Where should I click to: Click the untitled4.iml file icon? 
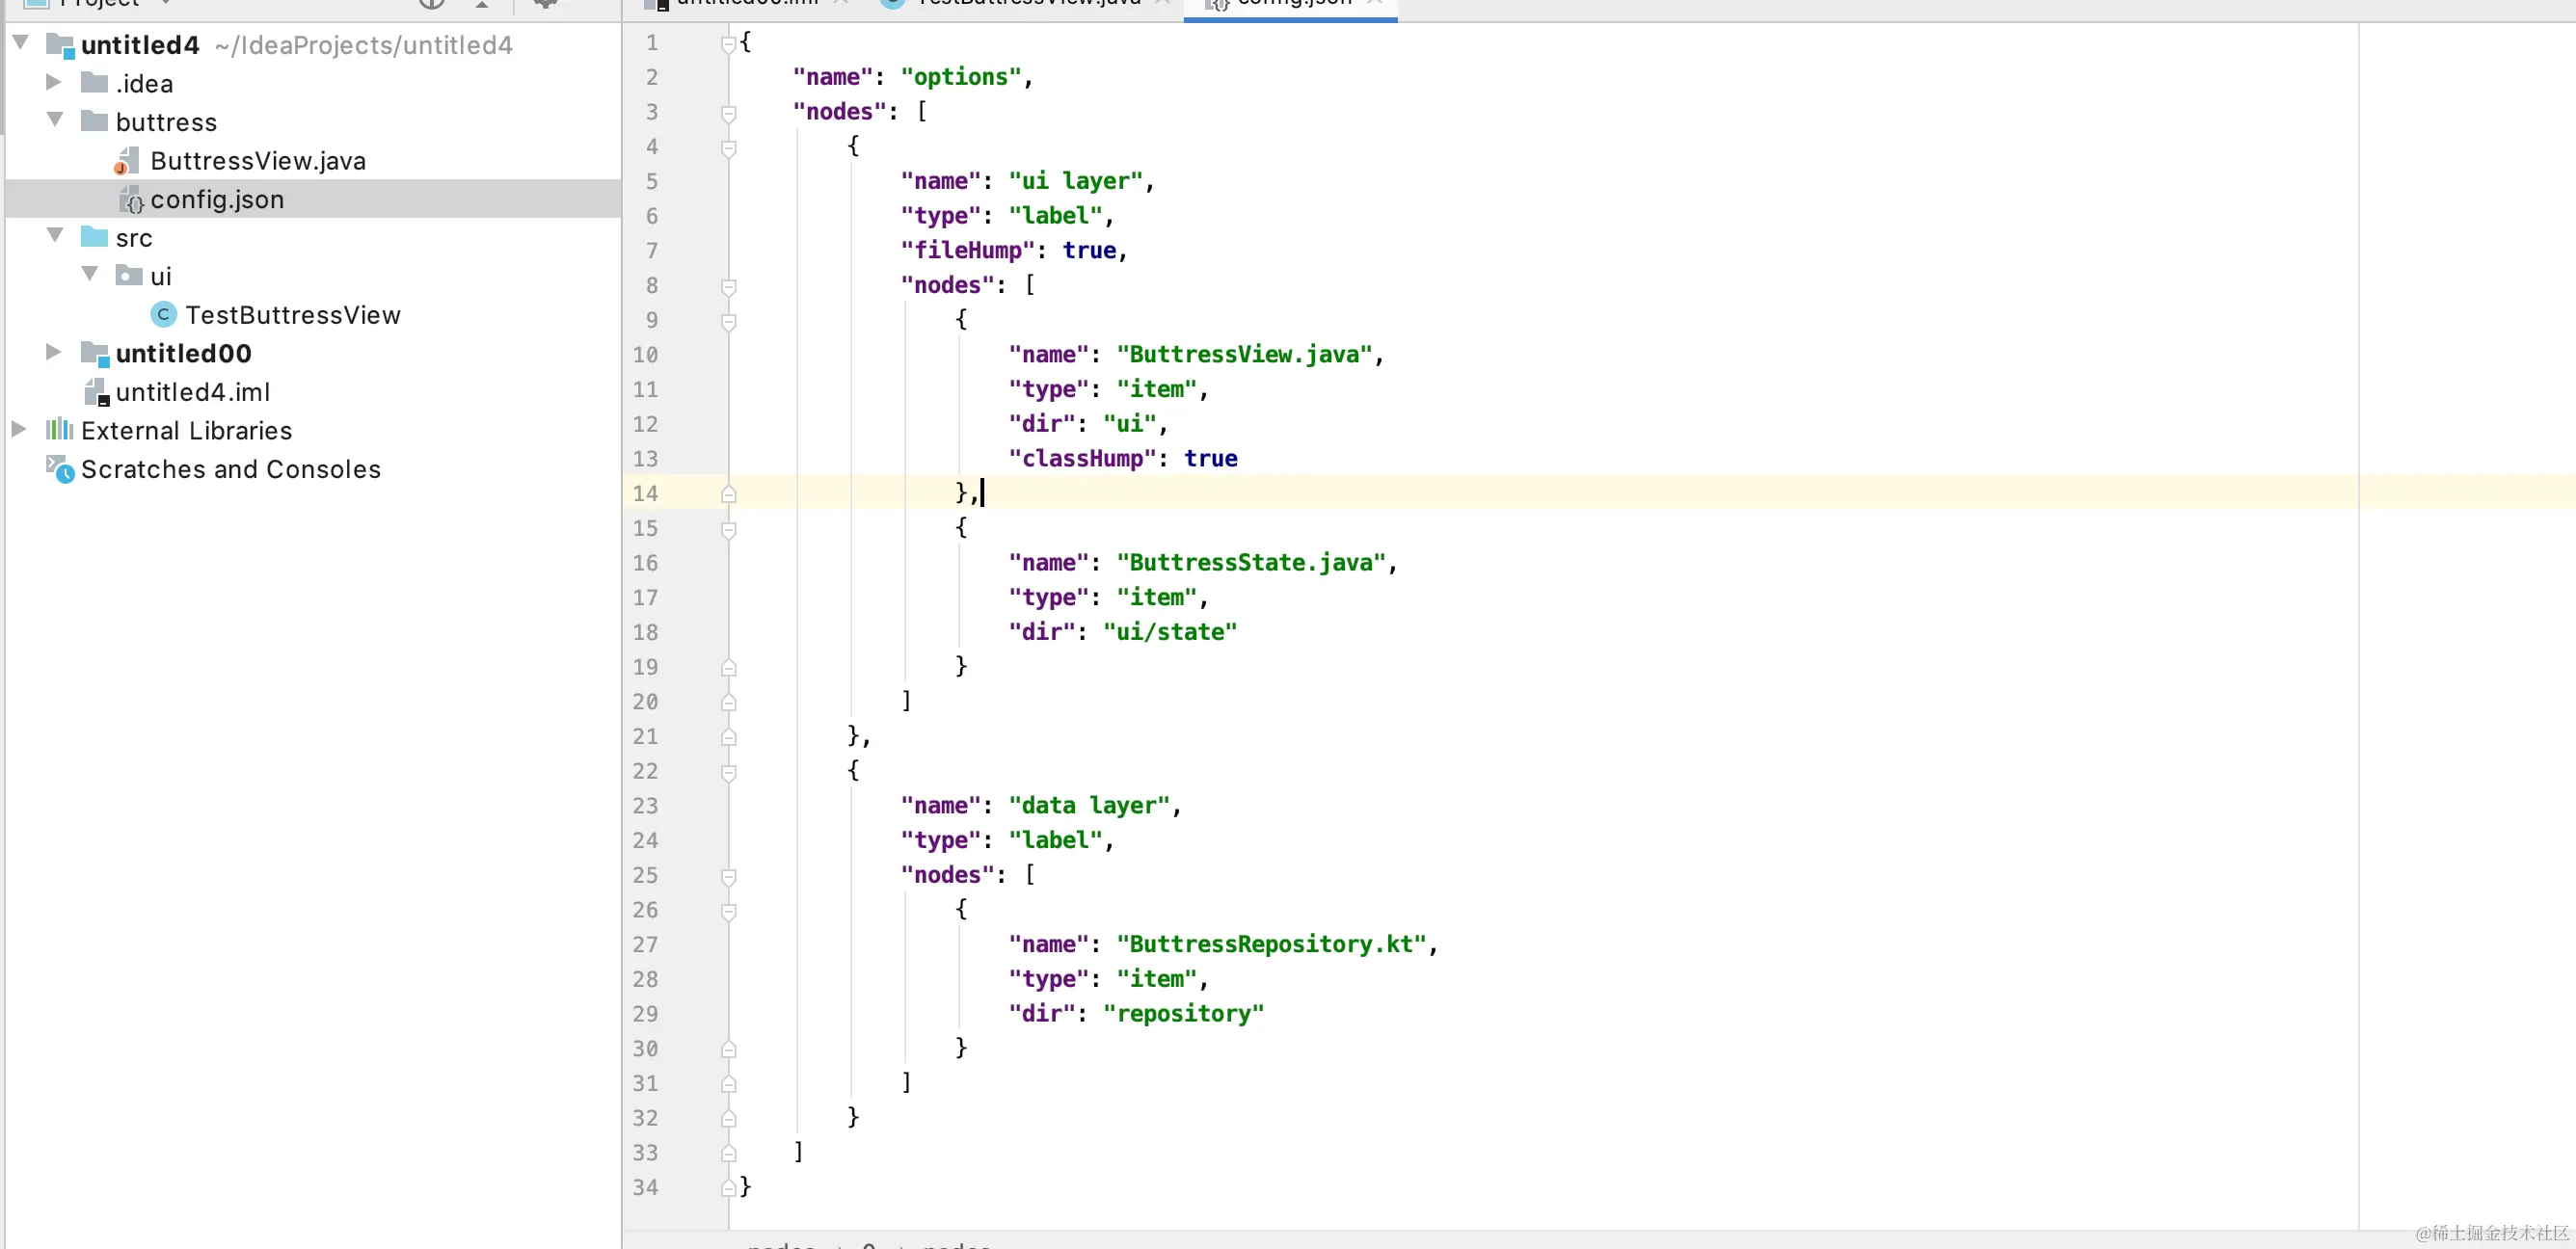(96, 392)
